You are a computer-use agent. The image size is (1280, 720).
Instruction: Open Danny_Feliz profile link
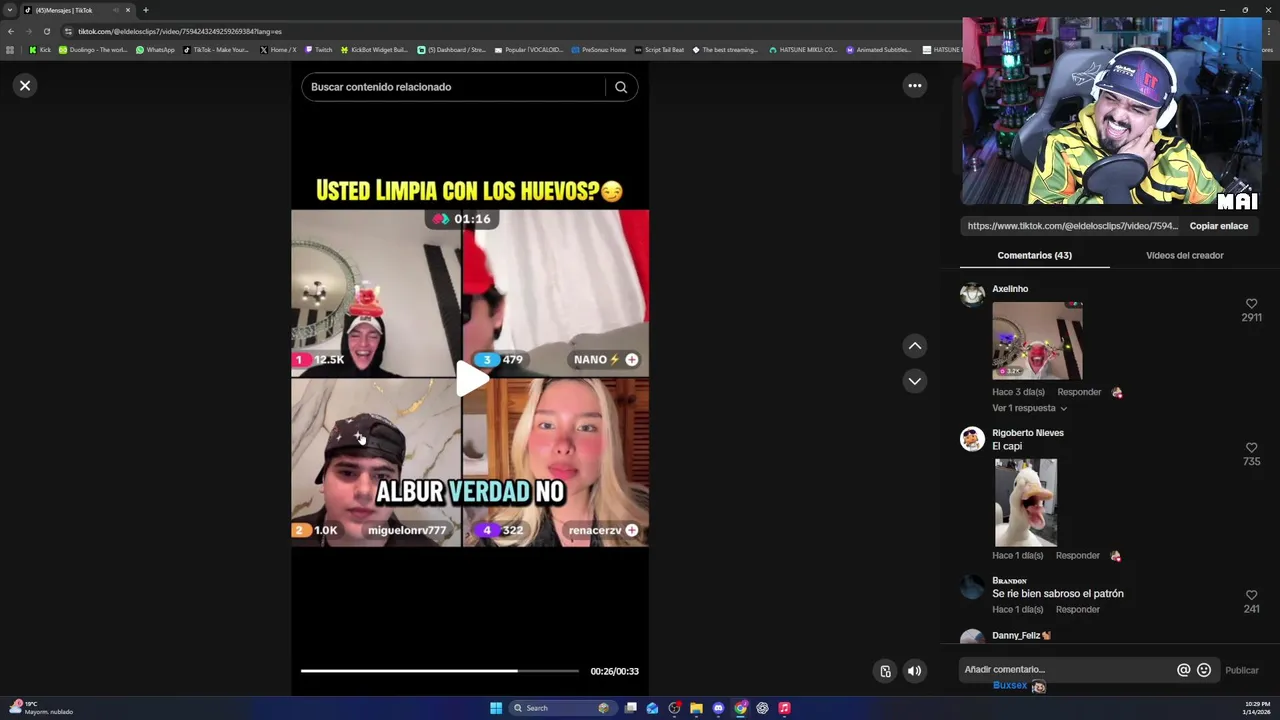click(x=1021, y=636)
